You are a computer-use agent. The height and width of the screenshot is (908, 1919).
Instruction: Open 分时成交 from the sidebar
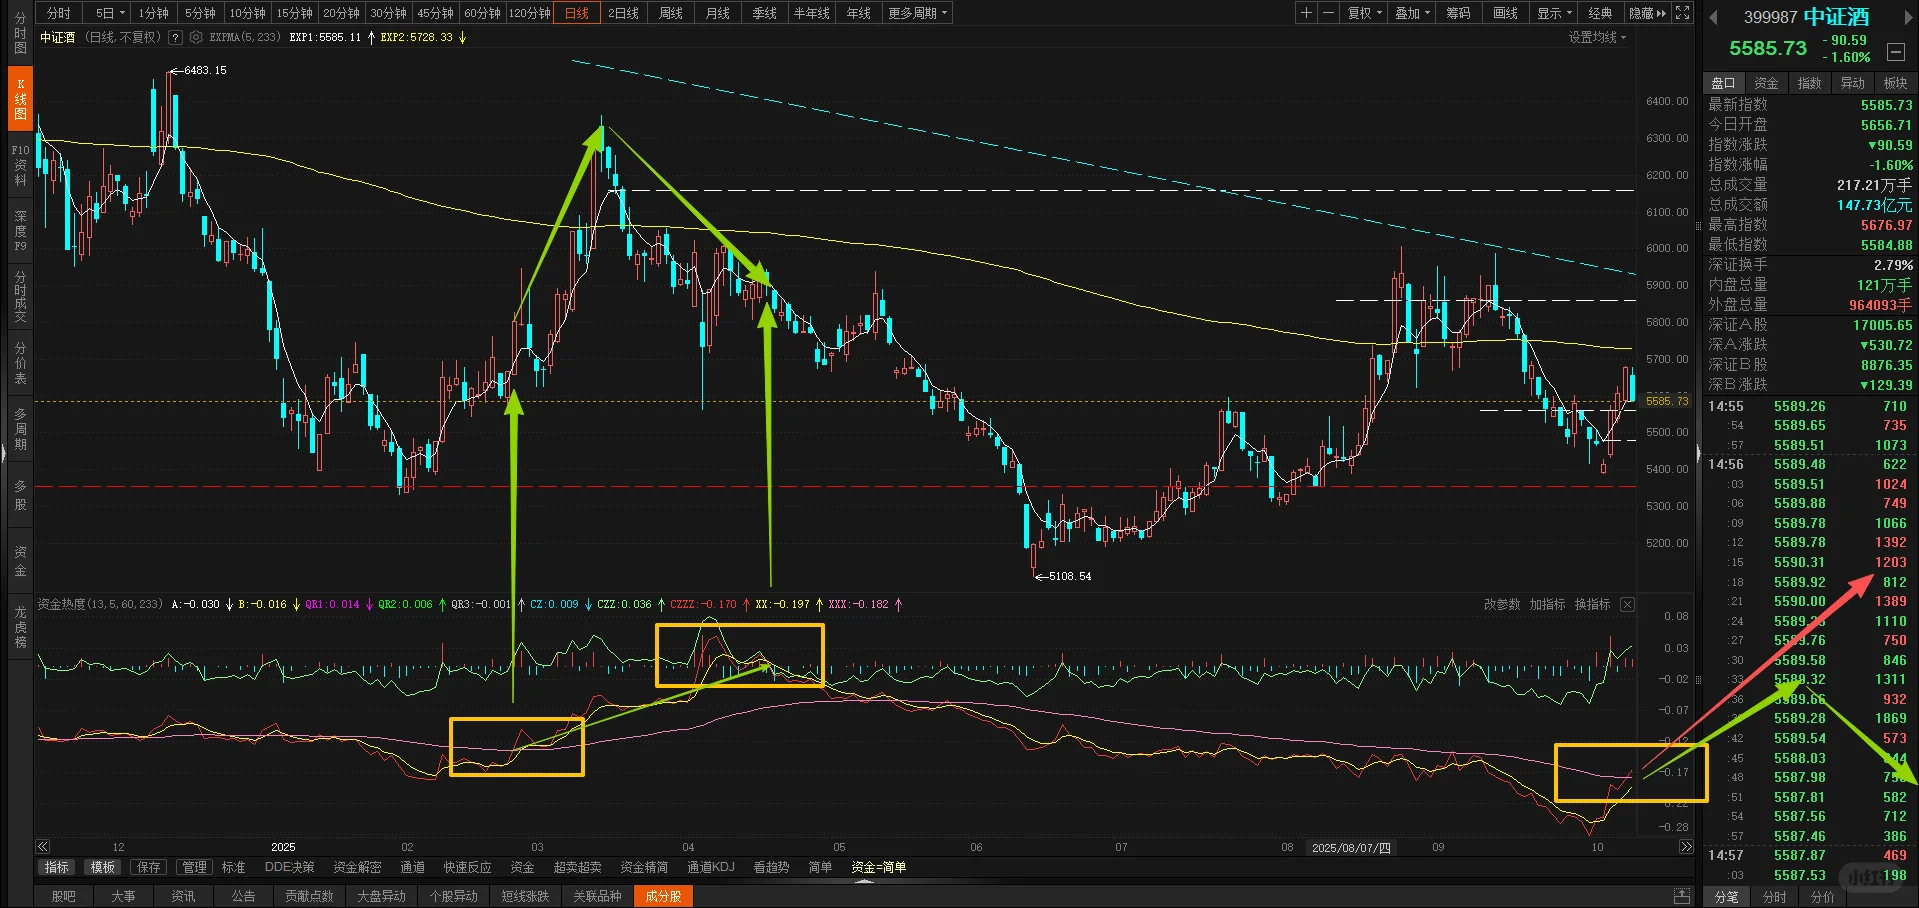20,297
